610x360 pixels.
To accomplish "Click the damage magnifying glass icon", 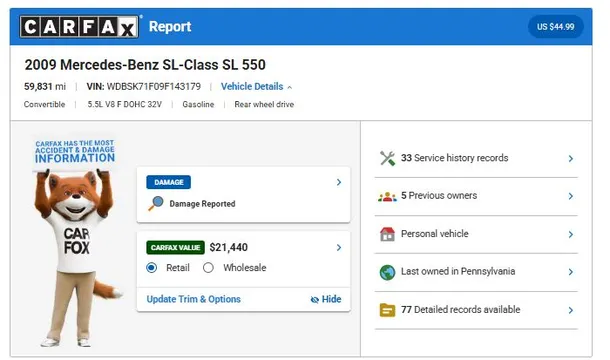I will click(156, 203).
